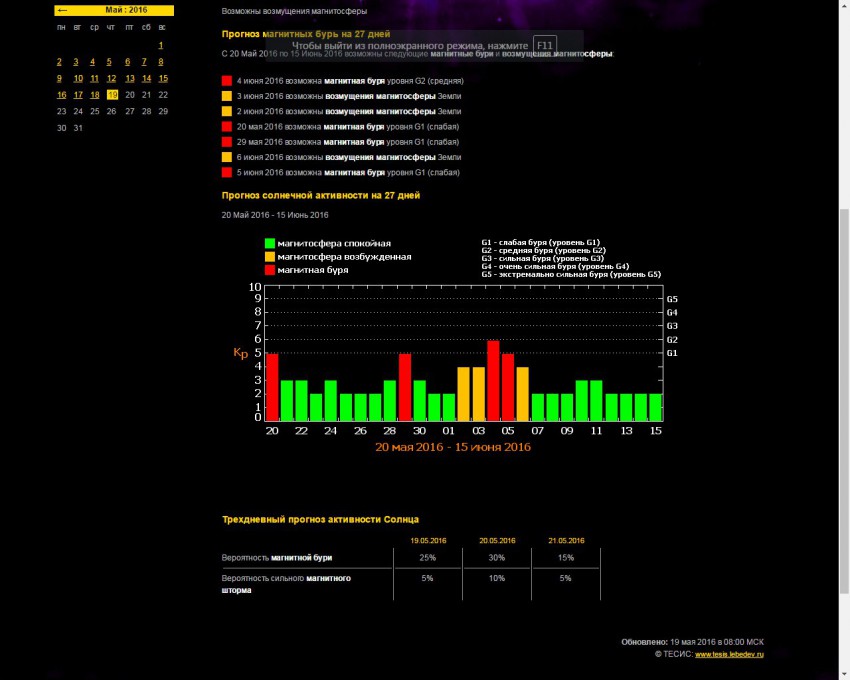Open the www.tesis.lebedev.ru link

pyautogui.click(x=729, y=654)
